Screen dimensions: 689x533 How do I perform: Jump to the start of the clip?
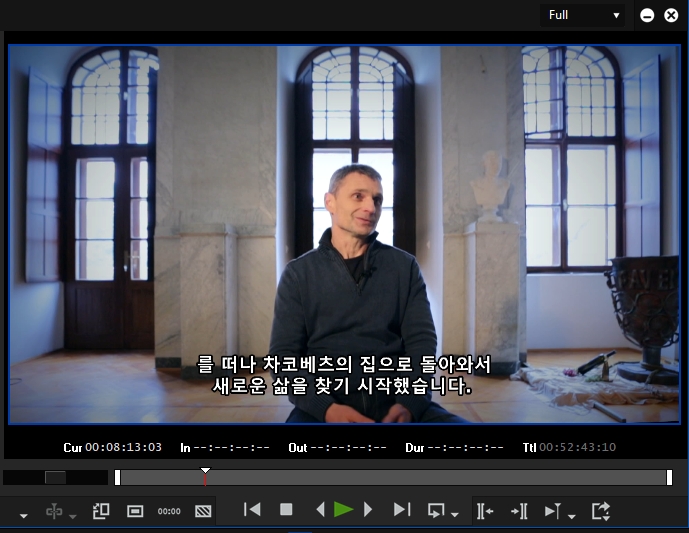(x=252, y=510)
